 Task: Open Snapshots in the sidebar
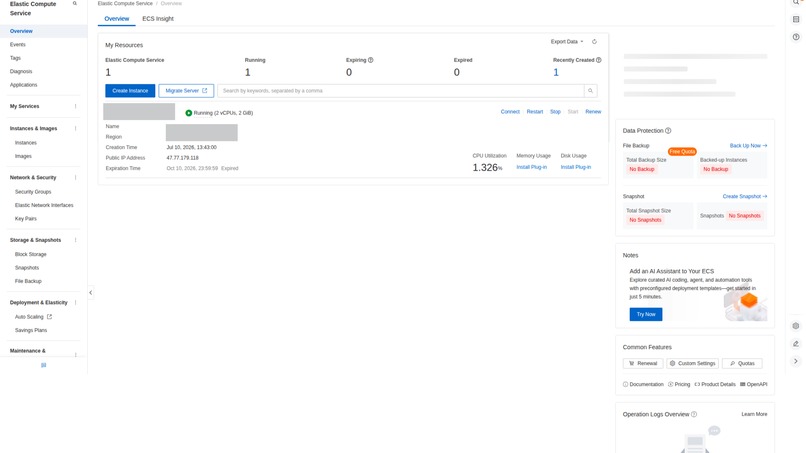point(27,268)
